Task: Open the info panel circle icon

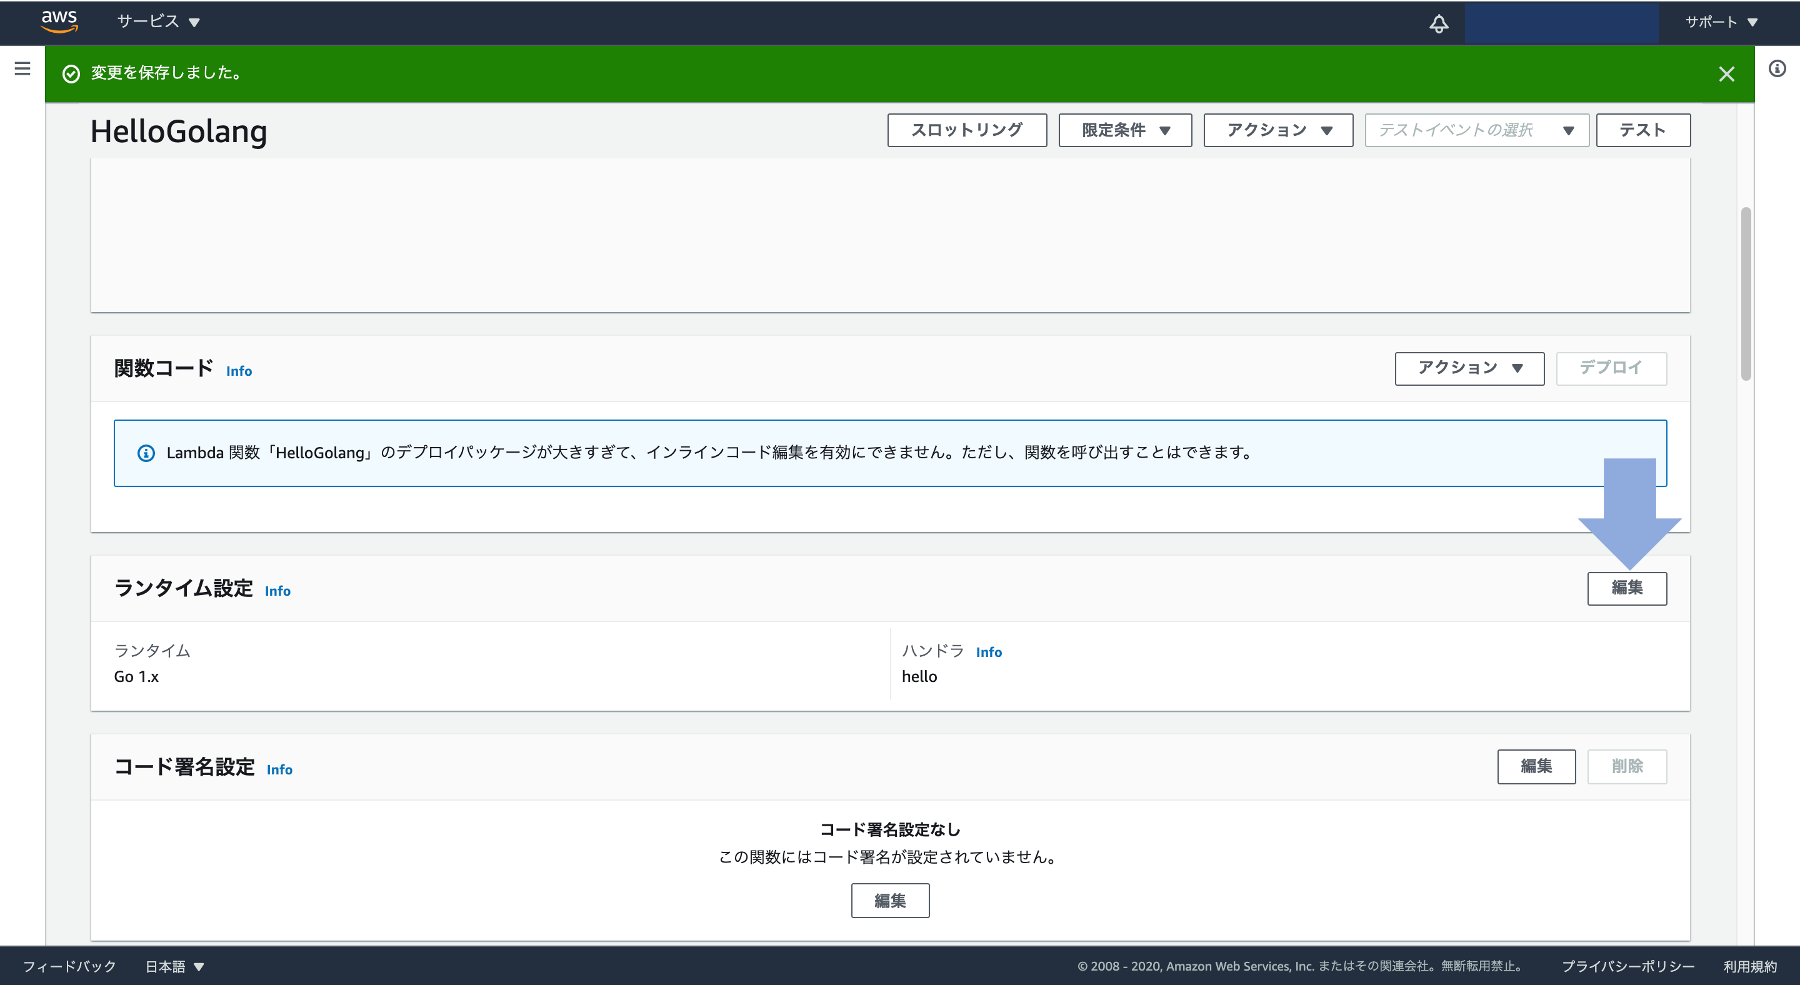Action: (x=1777, y=69)
